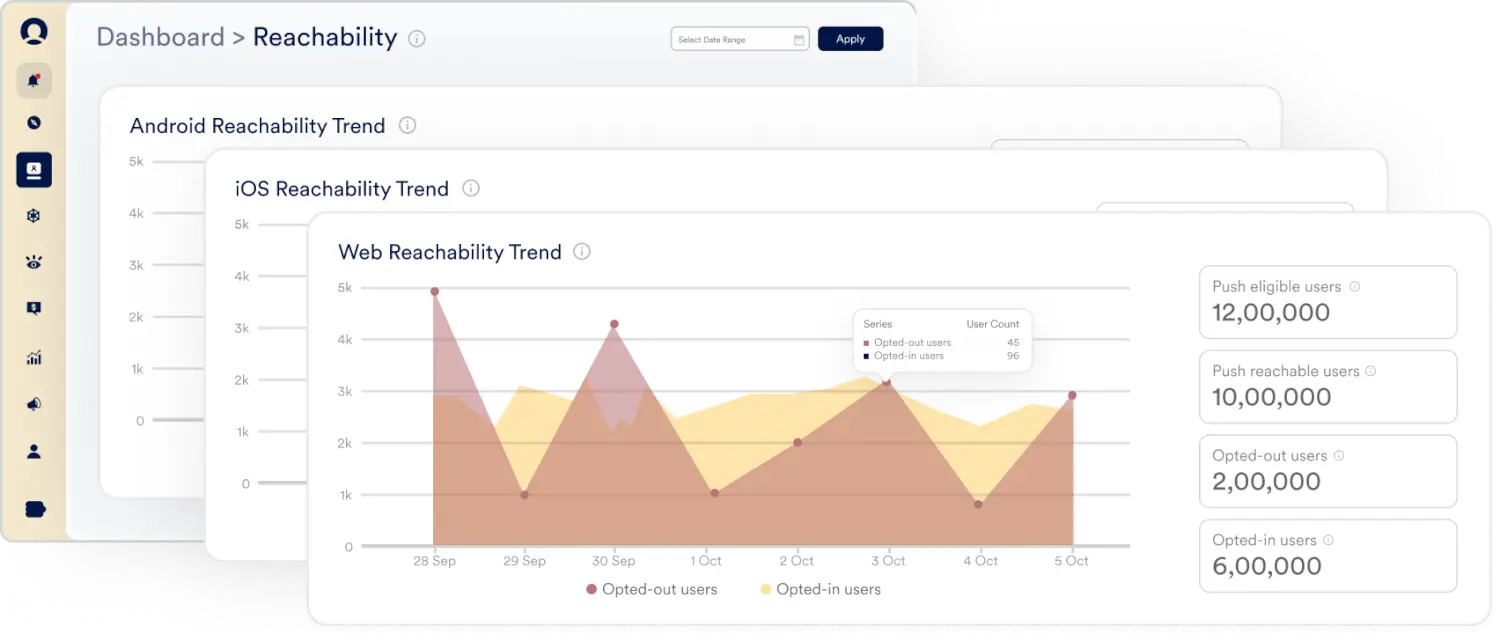This screenshot has width=1500, height=634.
Task: Open notifications bell in the sidebar
Action: [34, 80]
